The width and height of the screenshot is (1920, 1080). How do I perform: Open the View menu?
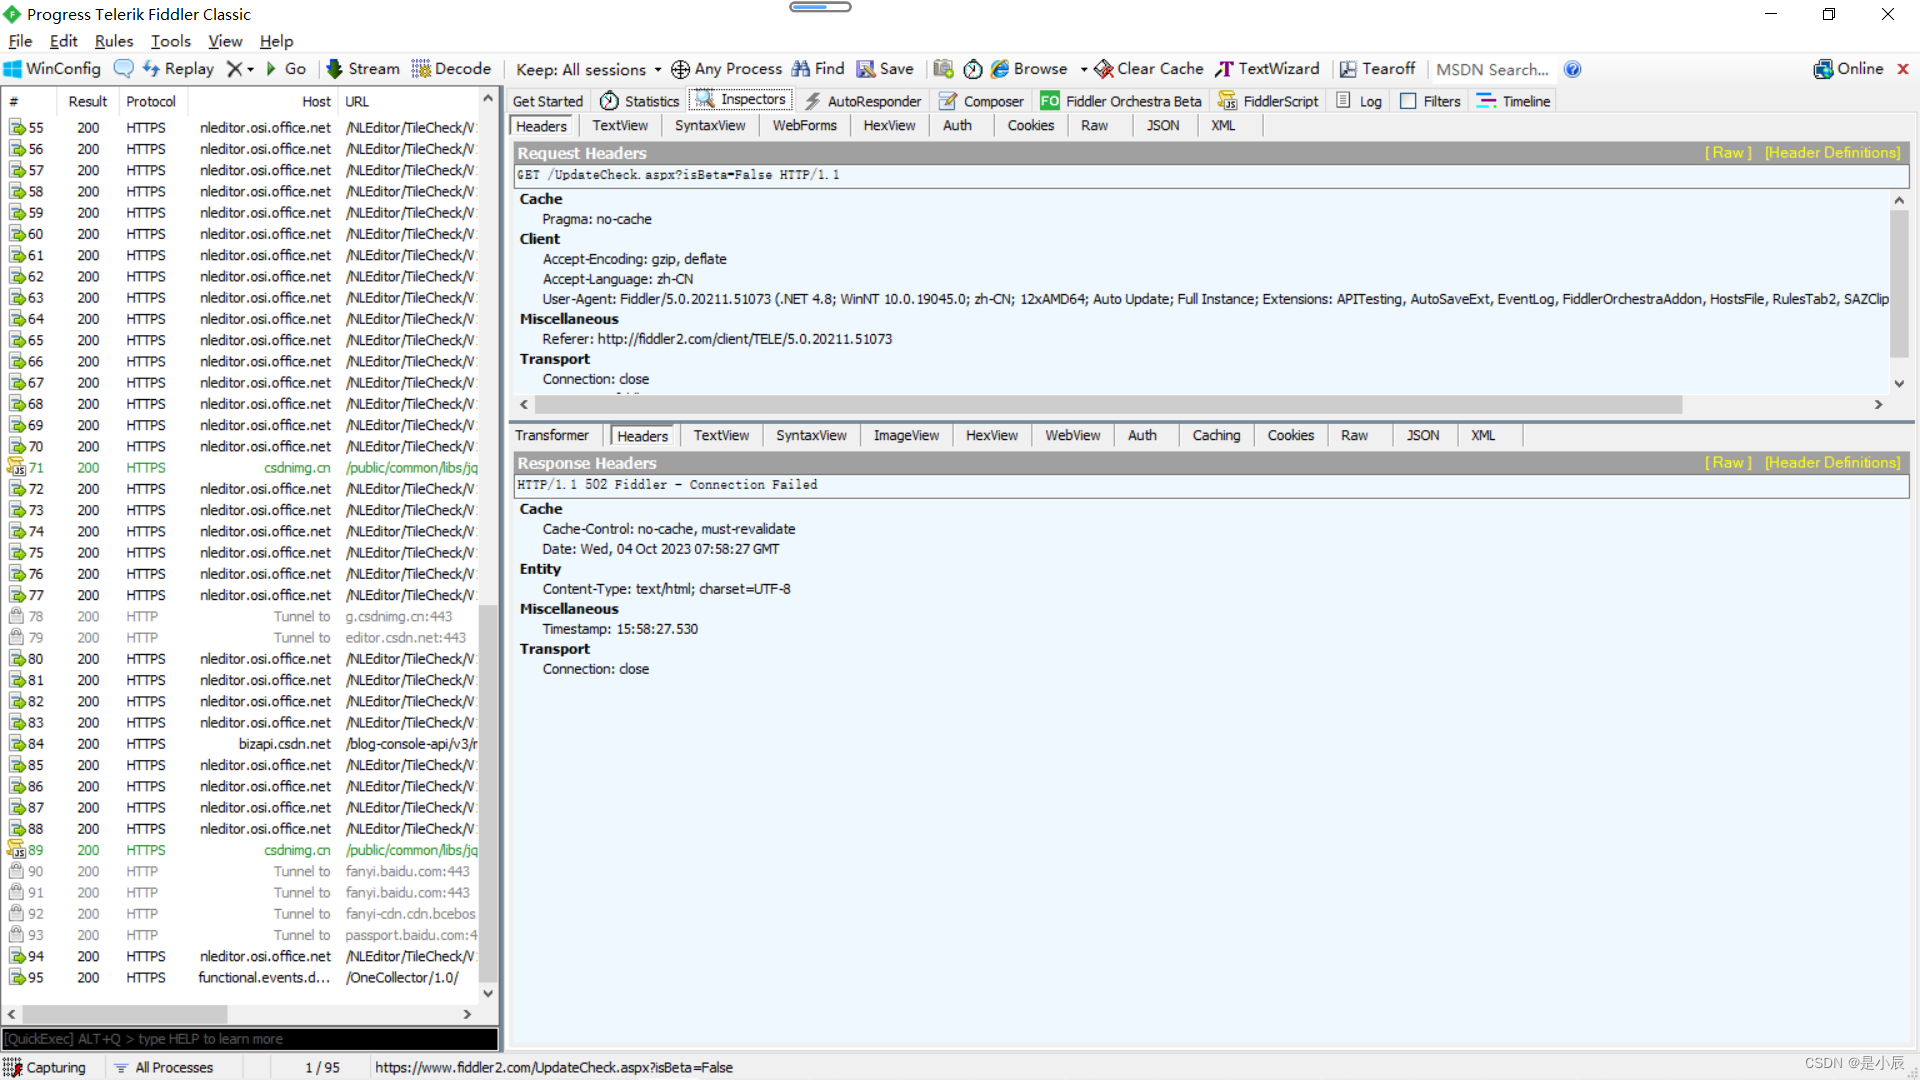click(x=225, y=41)
